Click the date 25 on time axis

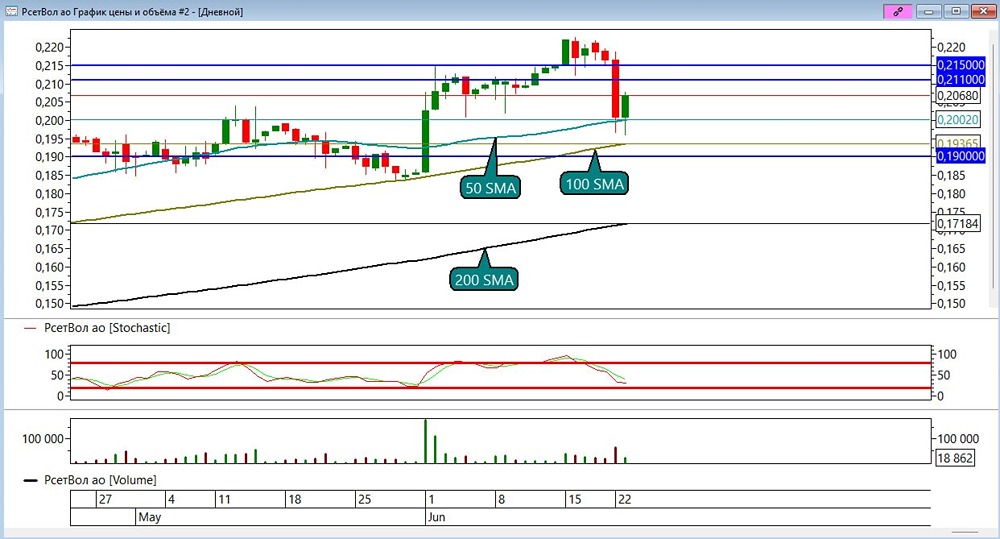(x=364, y=499)
